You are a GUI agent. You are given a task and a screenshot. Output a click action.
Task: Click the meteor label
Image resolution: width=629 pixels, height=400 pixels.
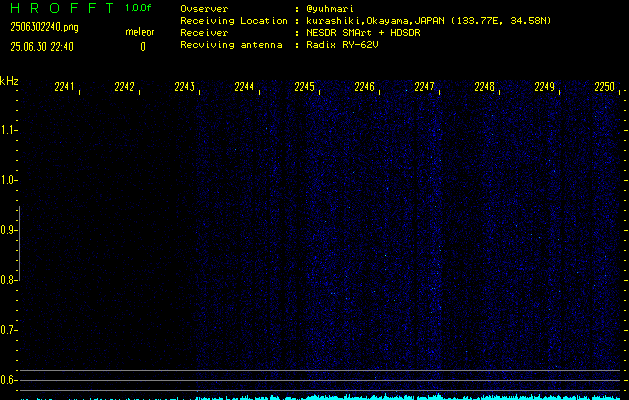pos(140,32)
